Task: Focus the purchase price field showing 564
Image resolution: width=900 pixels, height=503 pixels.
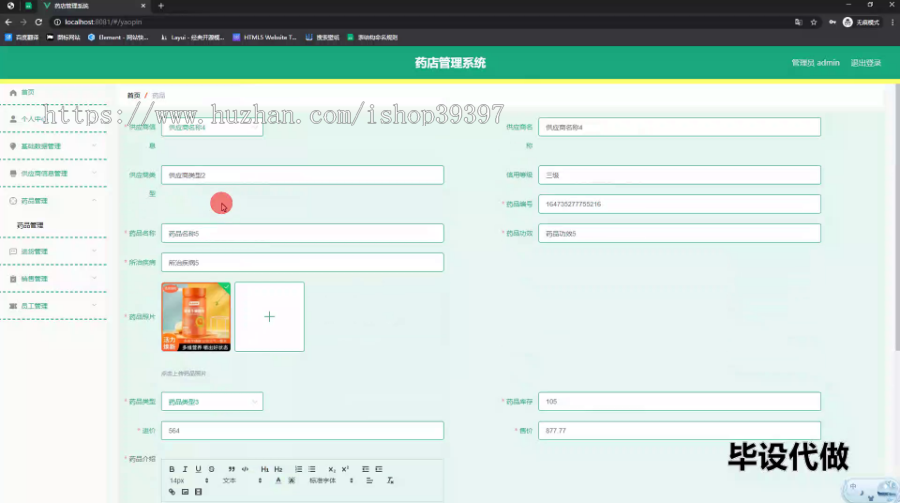Action: 302,431
